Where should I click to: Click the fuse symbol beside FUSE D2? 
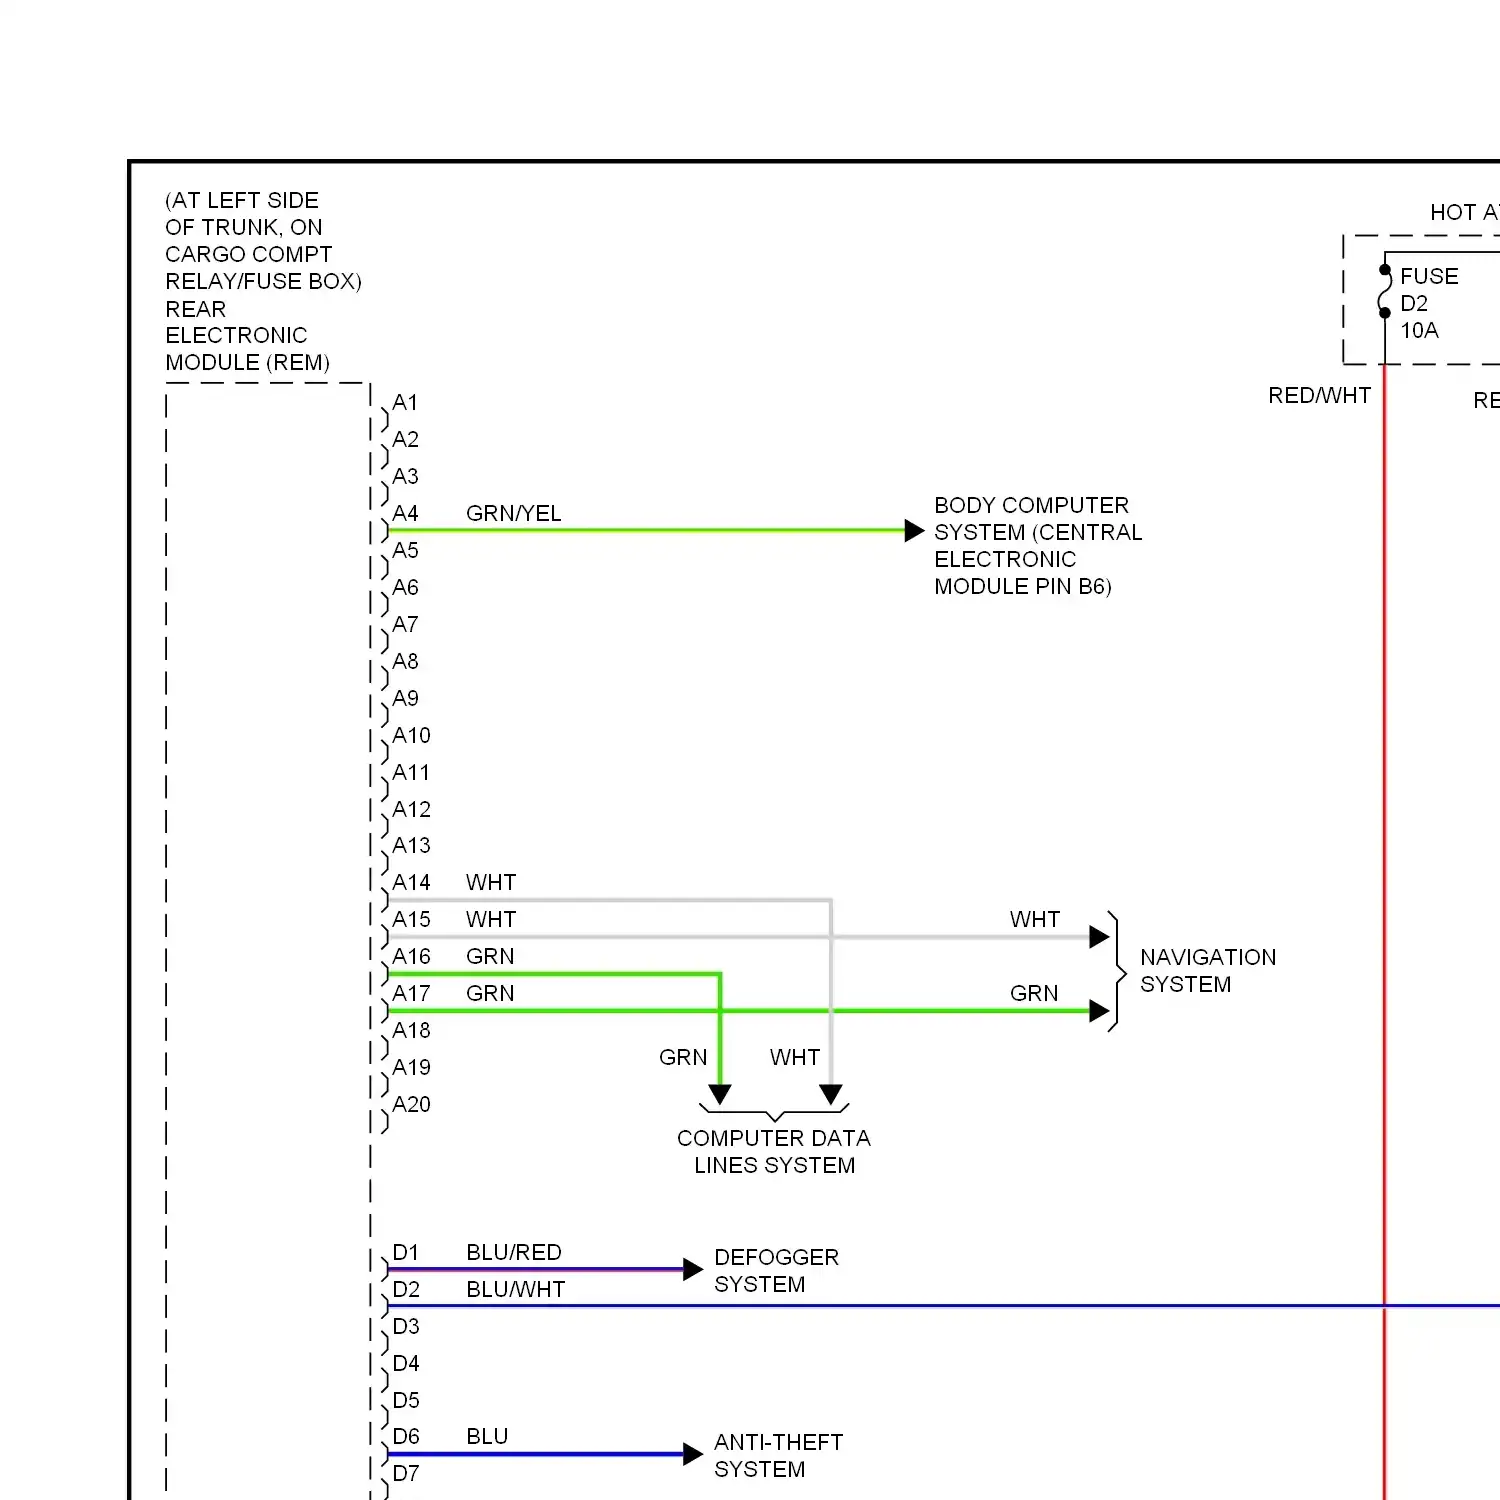click(1385, 291)
